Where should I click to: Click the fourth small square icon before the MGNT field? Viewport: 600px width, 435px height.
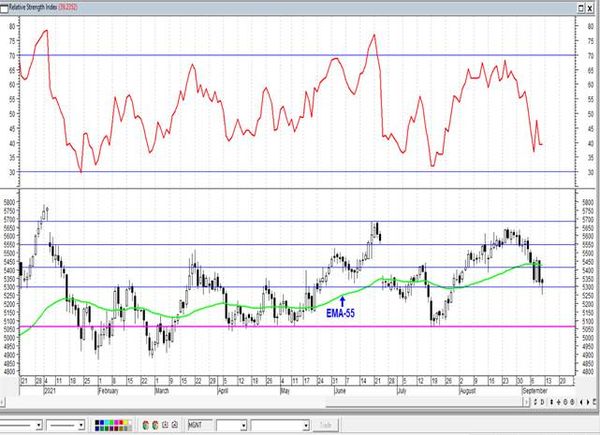coord(174,425)
